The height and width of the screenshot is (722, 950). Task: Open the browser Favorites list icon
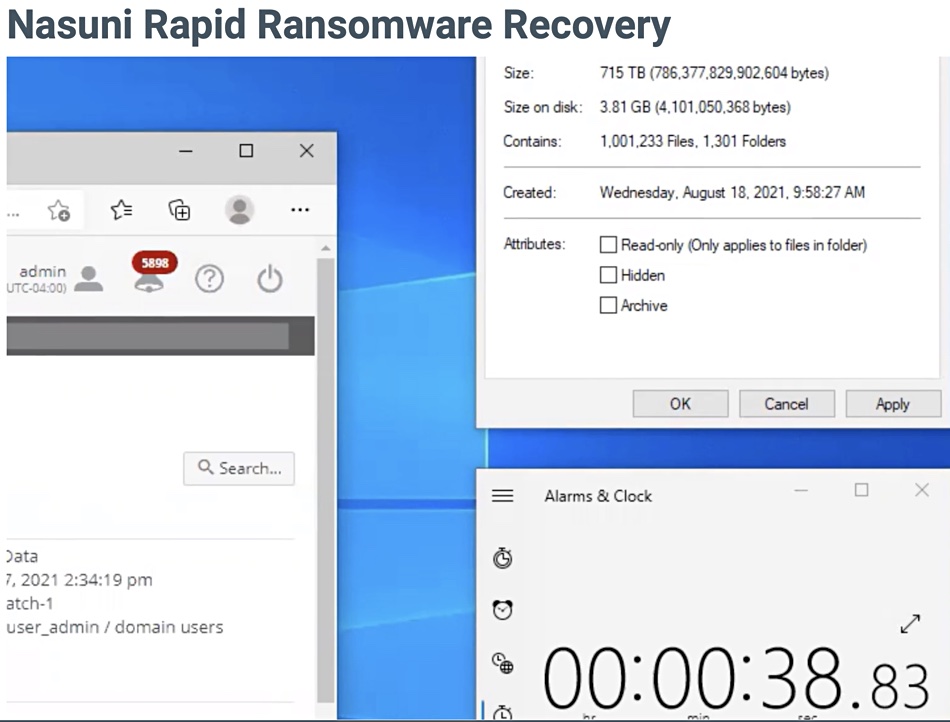coord(121,210)
